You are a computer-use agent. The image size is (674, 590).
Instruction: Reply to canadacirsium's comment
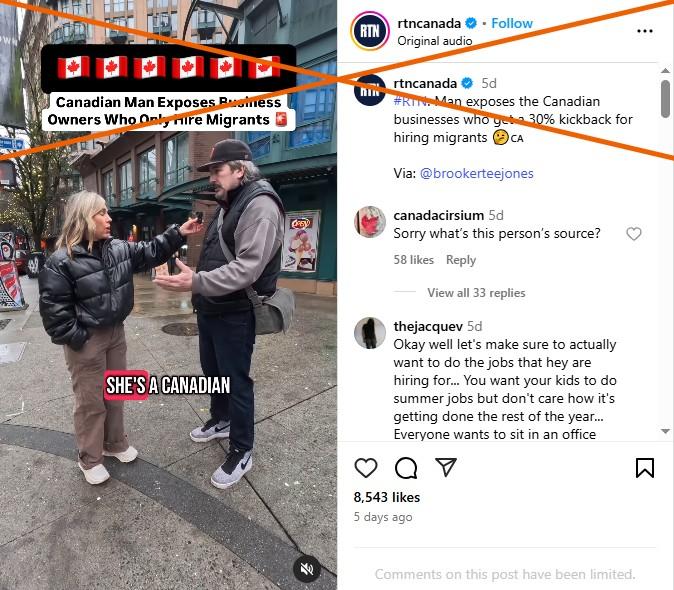[461, 260]
